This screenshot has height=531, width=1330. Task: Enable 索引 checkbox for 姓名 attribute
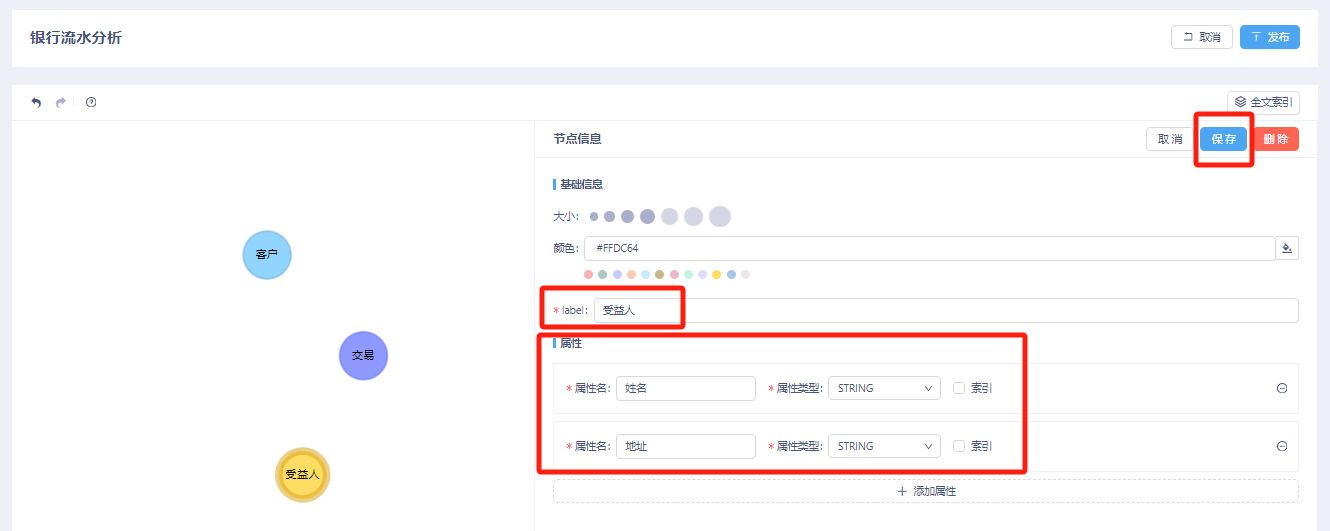tap(959, 388)
